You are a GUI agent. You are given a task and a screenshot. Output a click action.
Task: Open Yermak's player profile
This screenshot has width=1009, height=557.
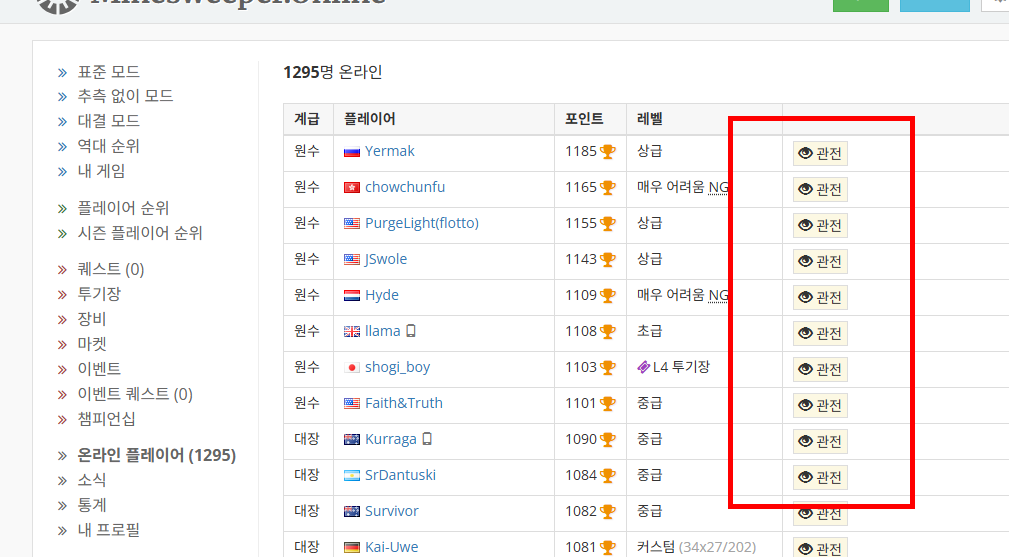pyautogui.click(x=389, y=151)
